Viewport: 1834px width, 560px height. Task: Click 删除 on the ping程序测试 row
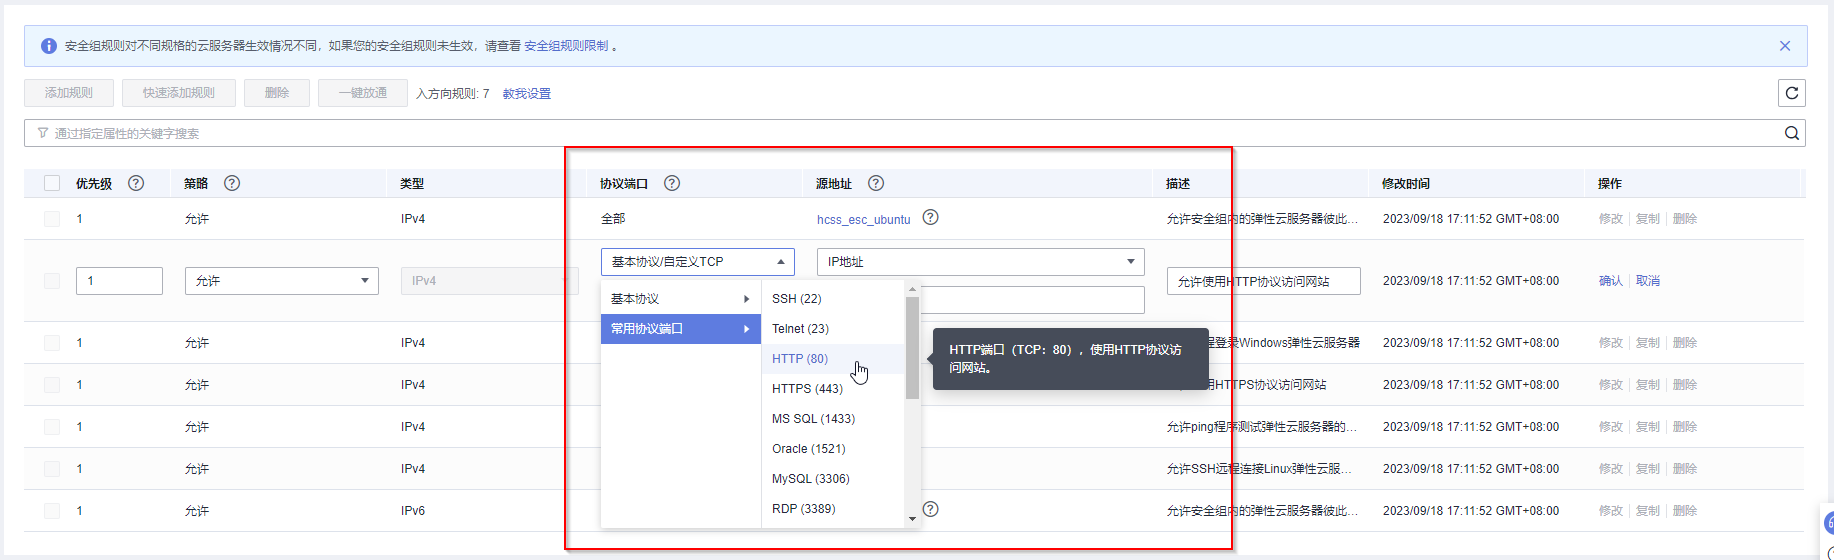coord(1685,427)
